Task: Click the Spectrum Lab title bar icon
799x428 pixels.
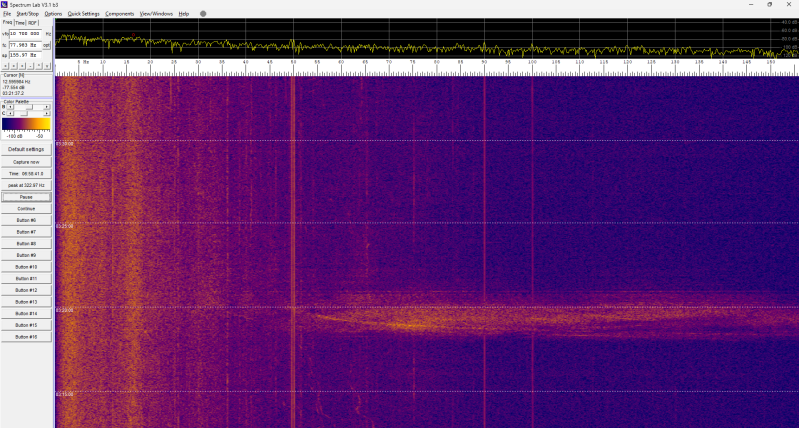Action: point(5,4)
